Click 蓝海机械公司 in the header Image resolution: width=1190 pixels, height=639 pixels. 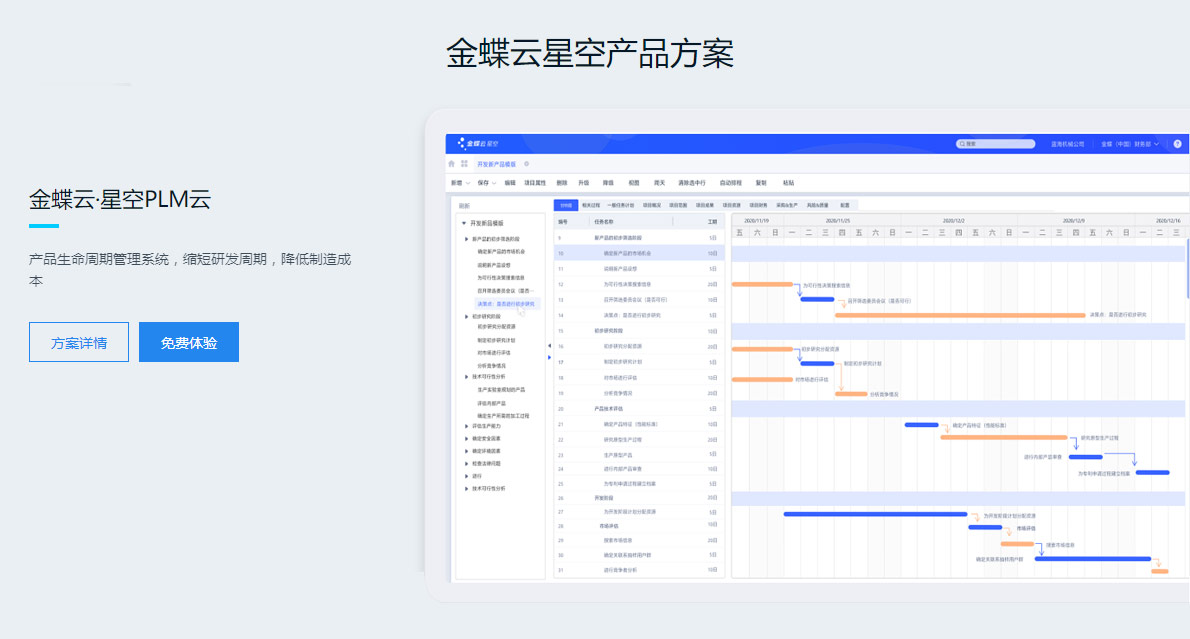click(x=1067, y=143)
